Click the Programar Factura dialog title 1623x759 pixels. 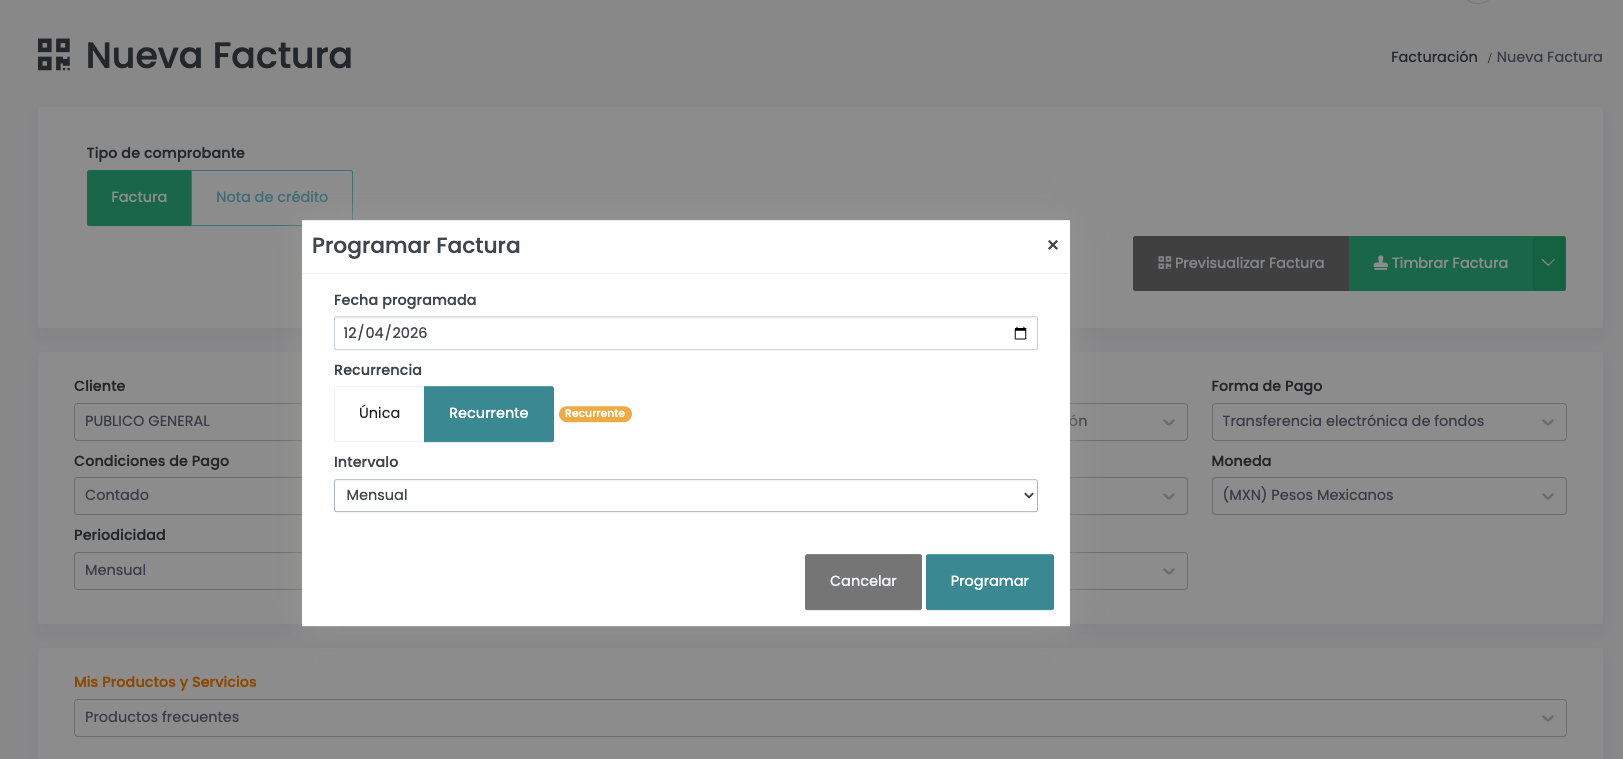coord(416,246)
